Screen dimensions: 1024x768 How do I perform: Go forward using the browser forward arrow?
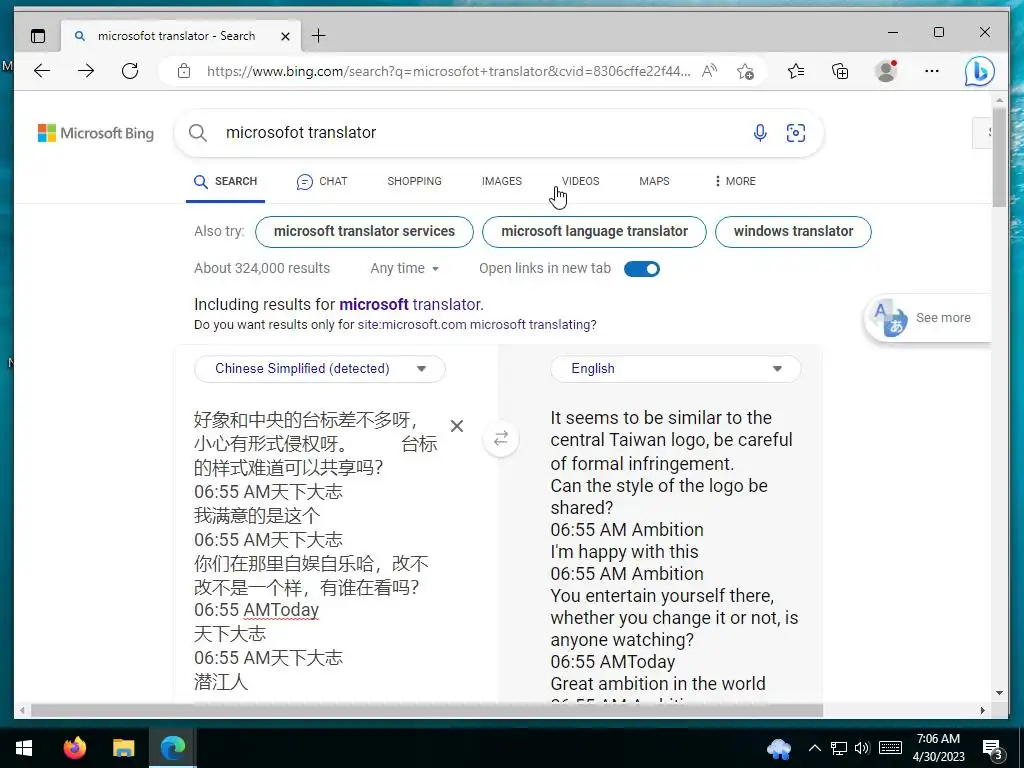[x=86, y=71]
